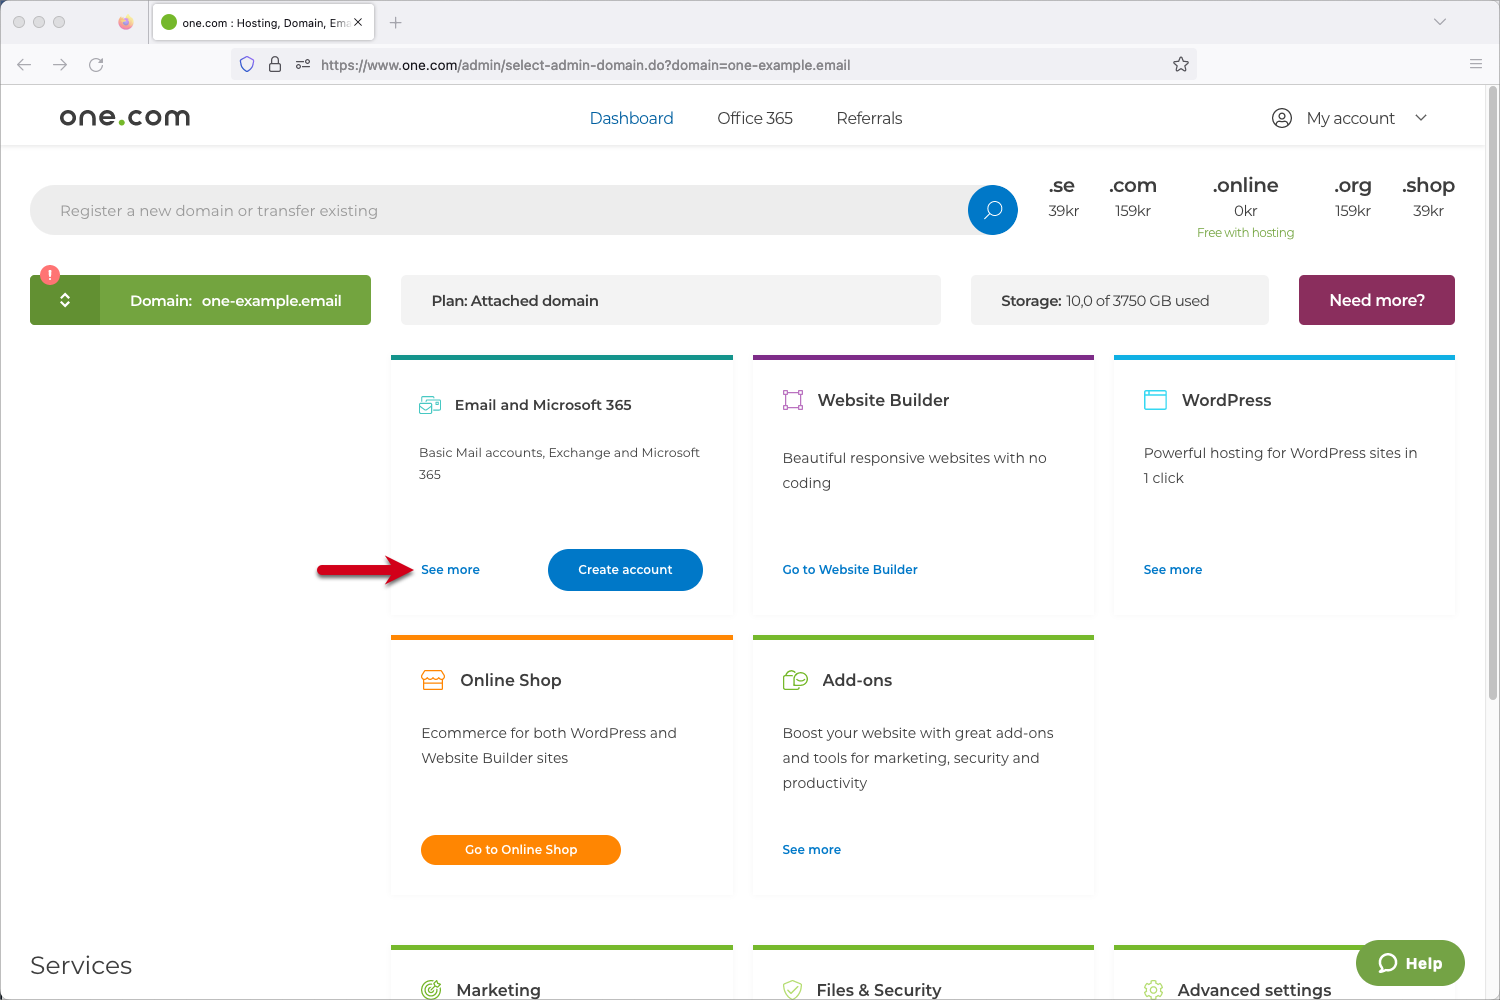Click the Website Builder card title
This screenshot has height=1000, width=1500.
[883, 400]
